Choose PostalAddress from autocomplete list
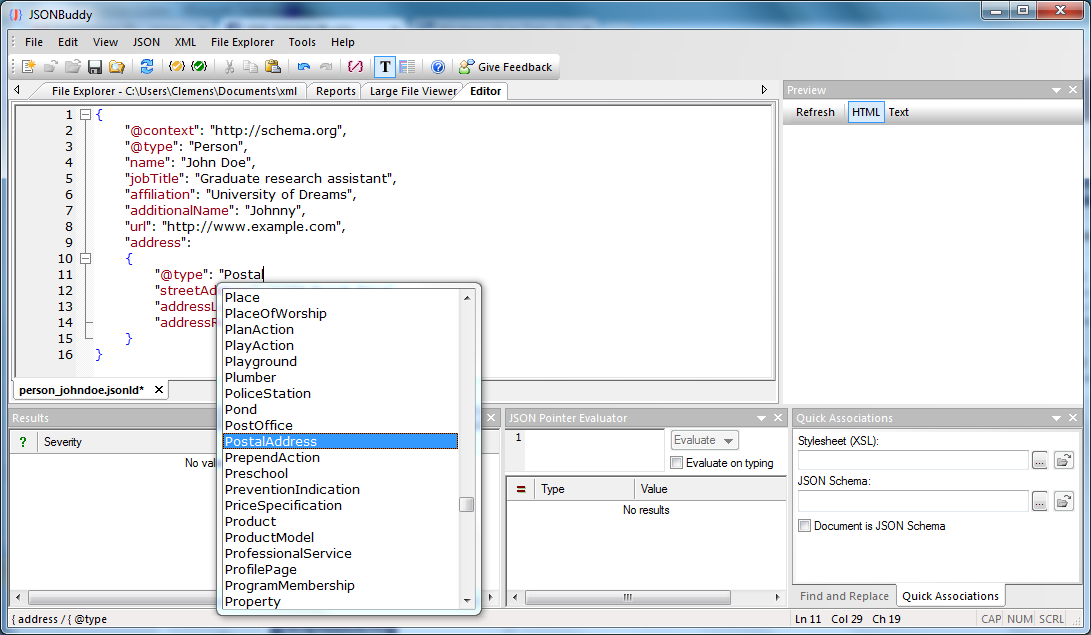Screen dimensions: 1091x635 340,441
